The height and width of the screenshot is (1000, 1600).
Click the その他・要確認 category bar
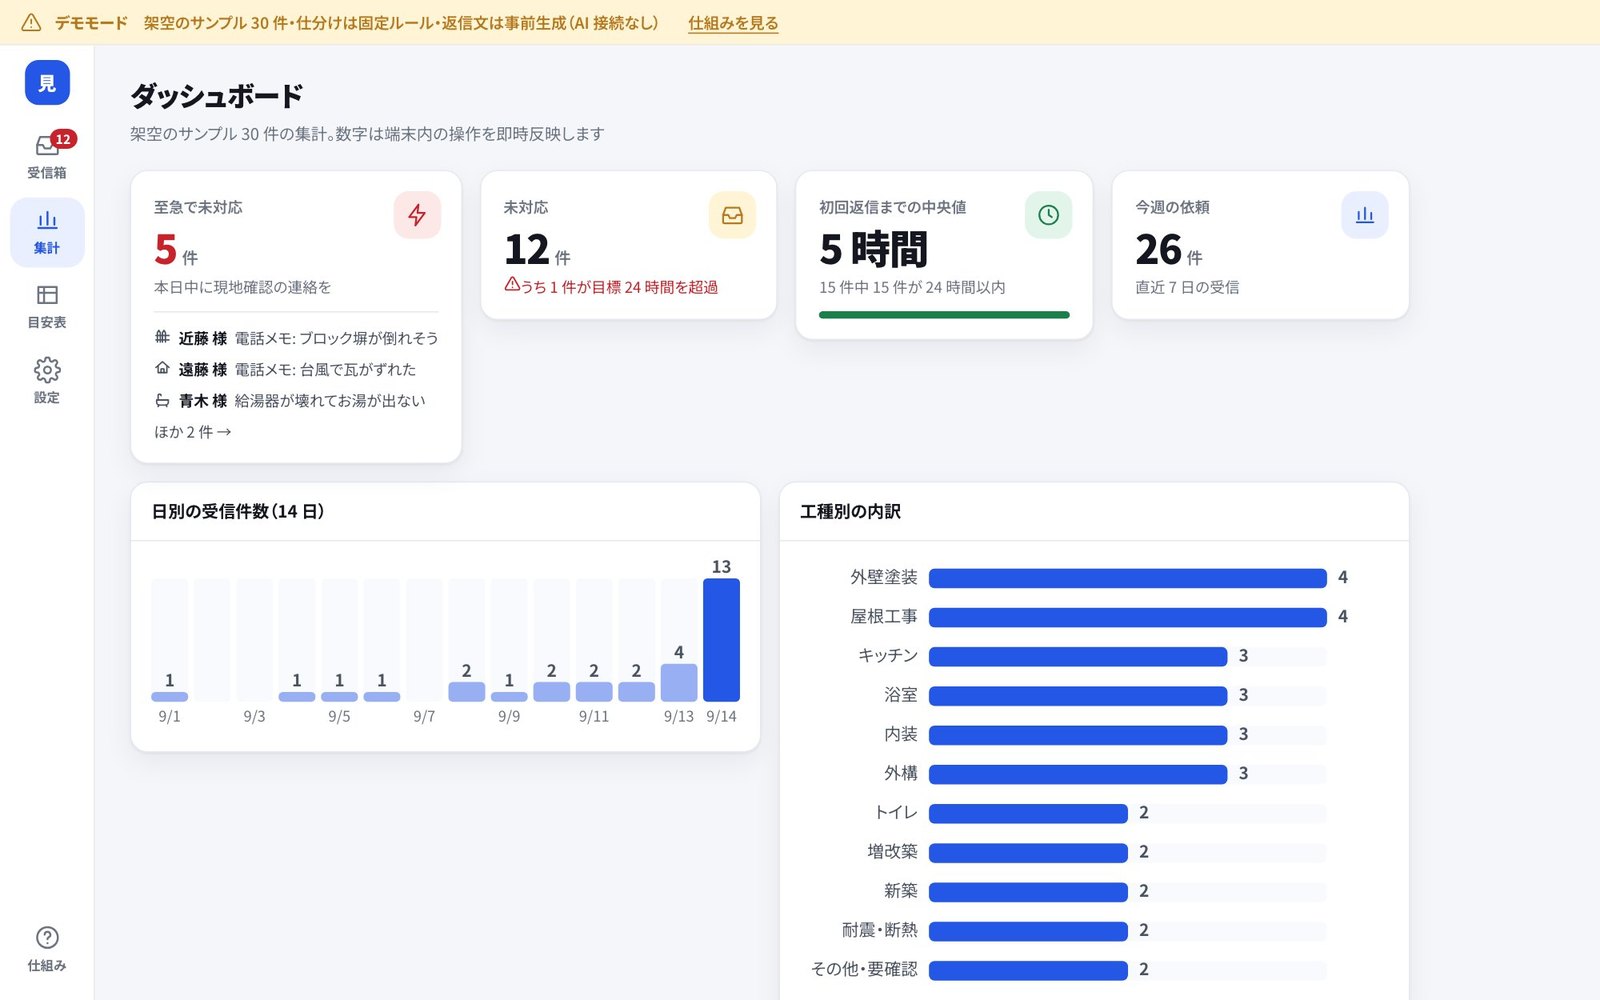[x=1028, y=970]
